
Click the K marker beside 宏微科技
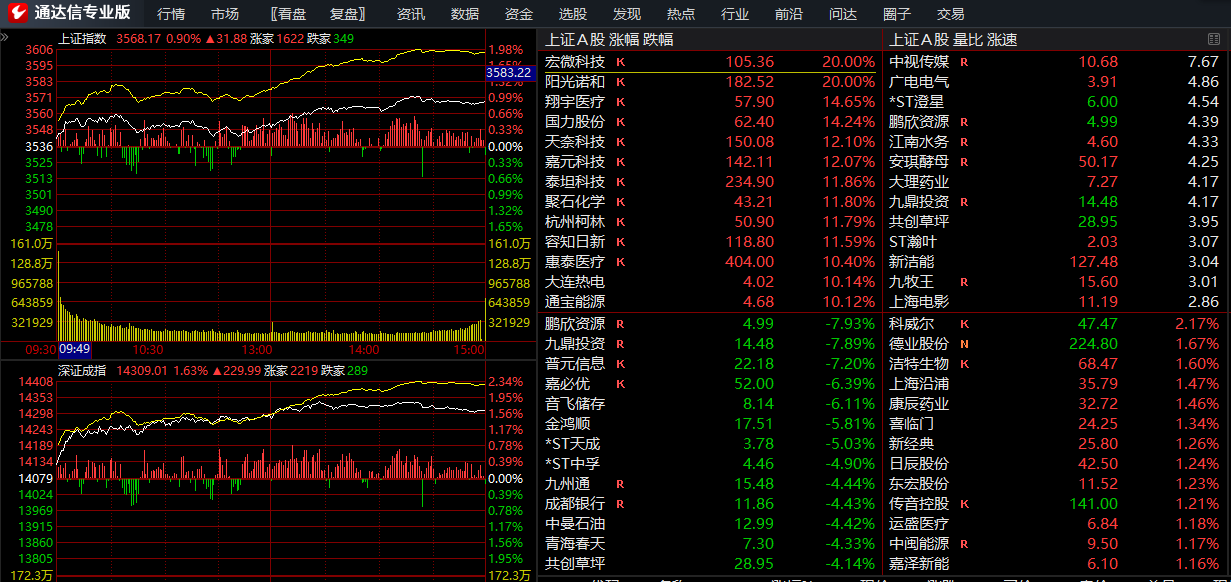pos(621,62)
